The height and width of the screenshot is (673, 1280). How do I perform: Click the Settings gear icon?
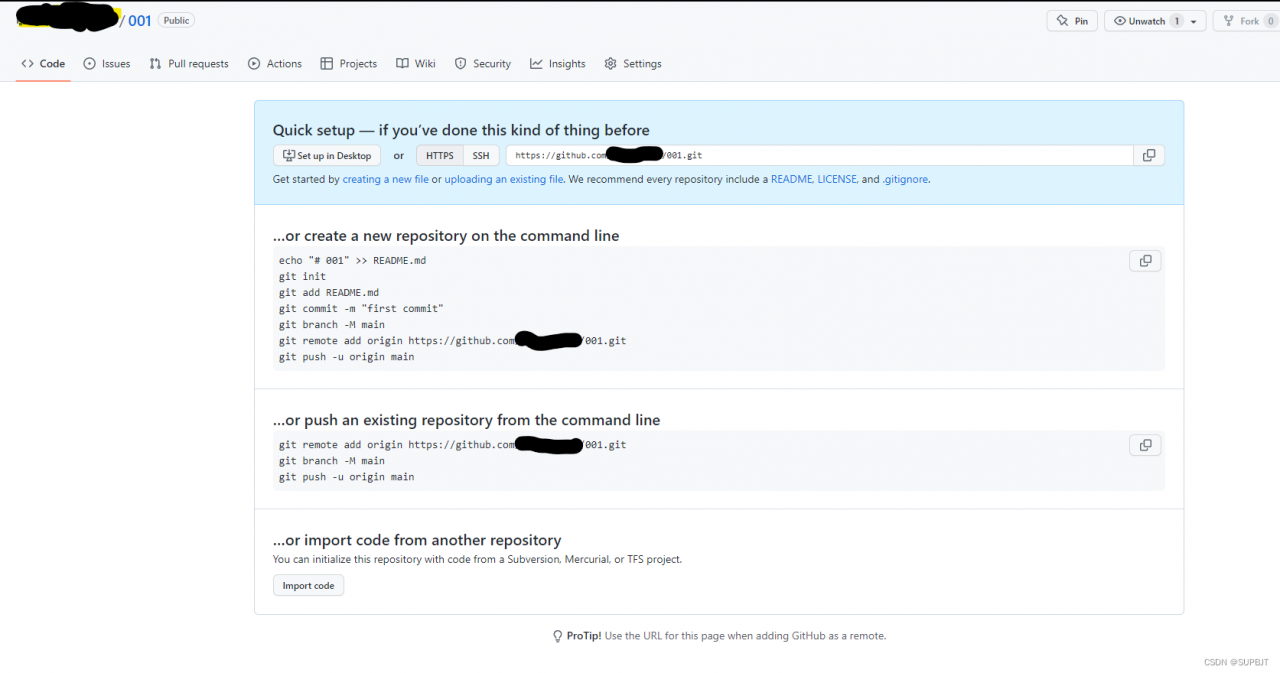pos(610,63)
